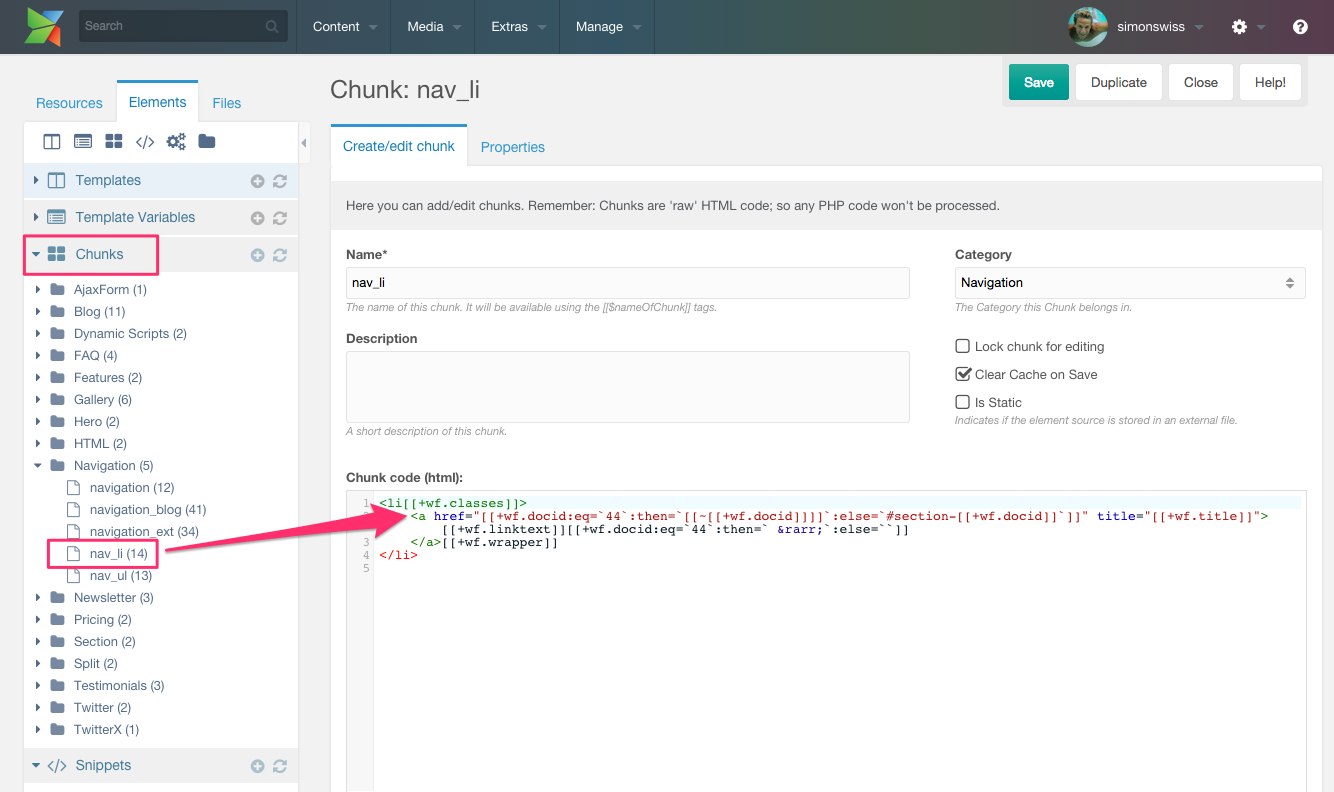Open the settings gear menu

click(1240, 27)
